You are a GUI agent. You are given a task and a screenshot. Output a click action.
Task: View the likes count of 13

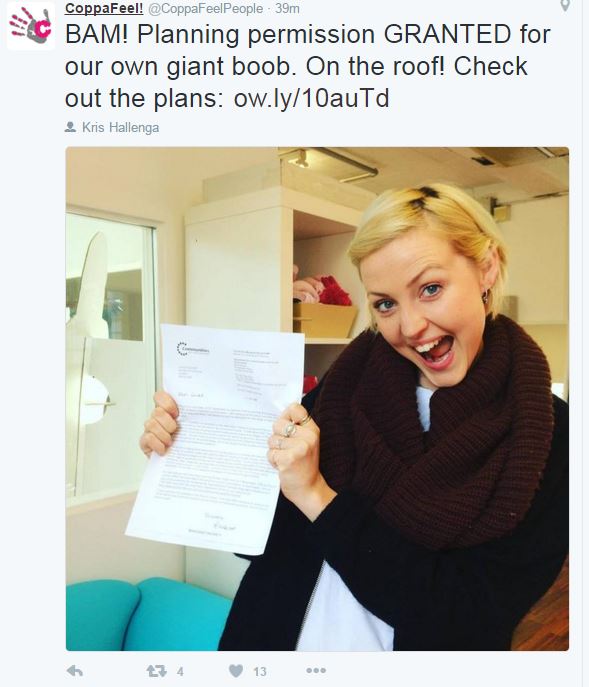click(x=259, y=671)
